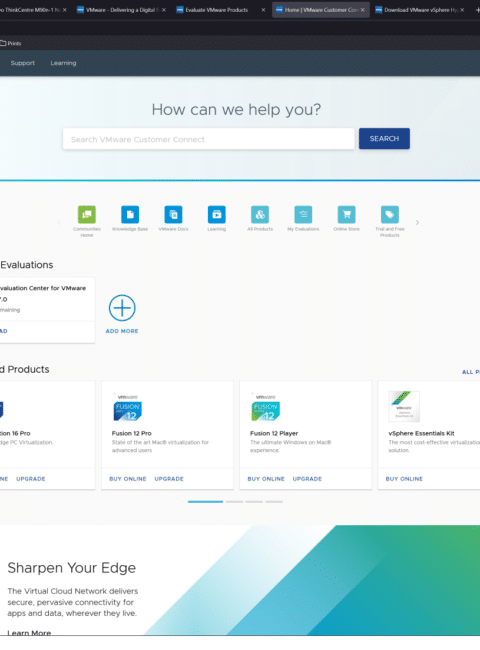The width and height of the screenshot is (480, 650).
Task: Click BUY ONLINE under vSphere Essentials Kit
Action: (404, 479)
